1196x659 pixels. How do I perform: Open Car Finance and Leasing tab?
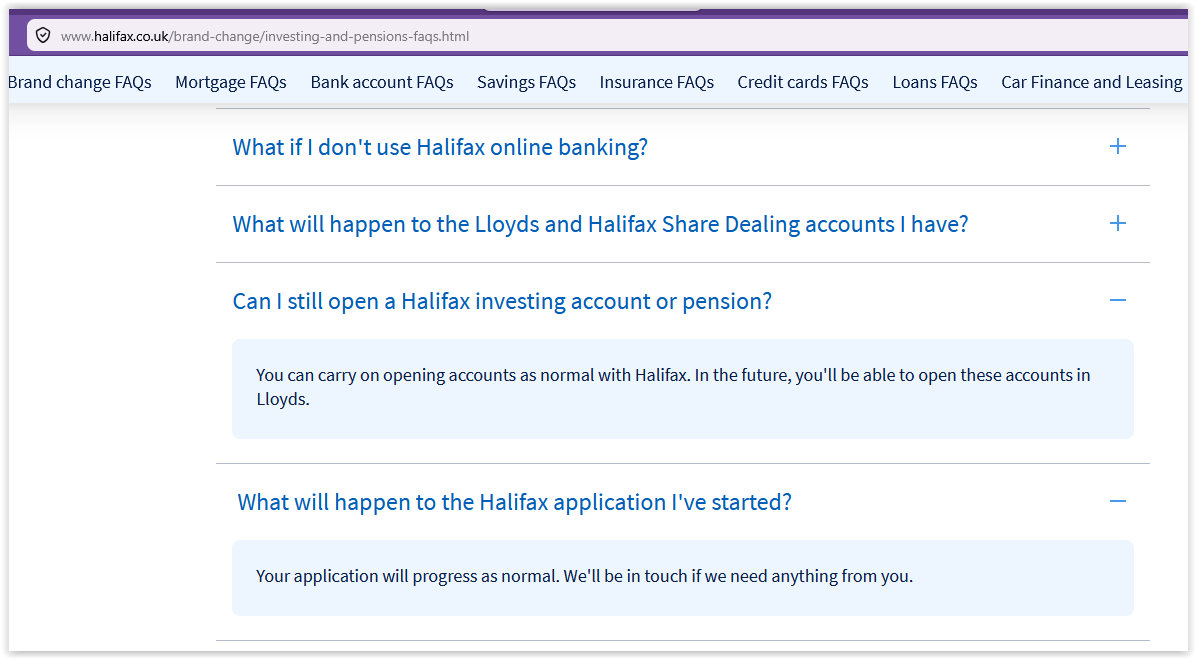[1092, 82]
